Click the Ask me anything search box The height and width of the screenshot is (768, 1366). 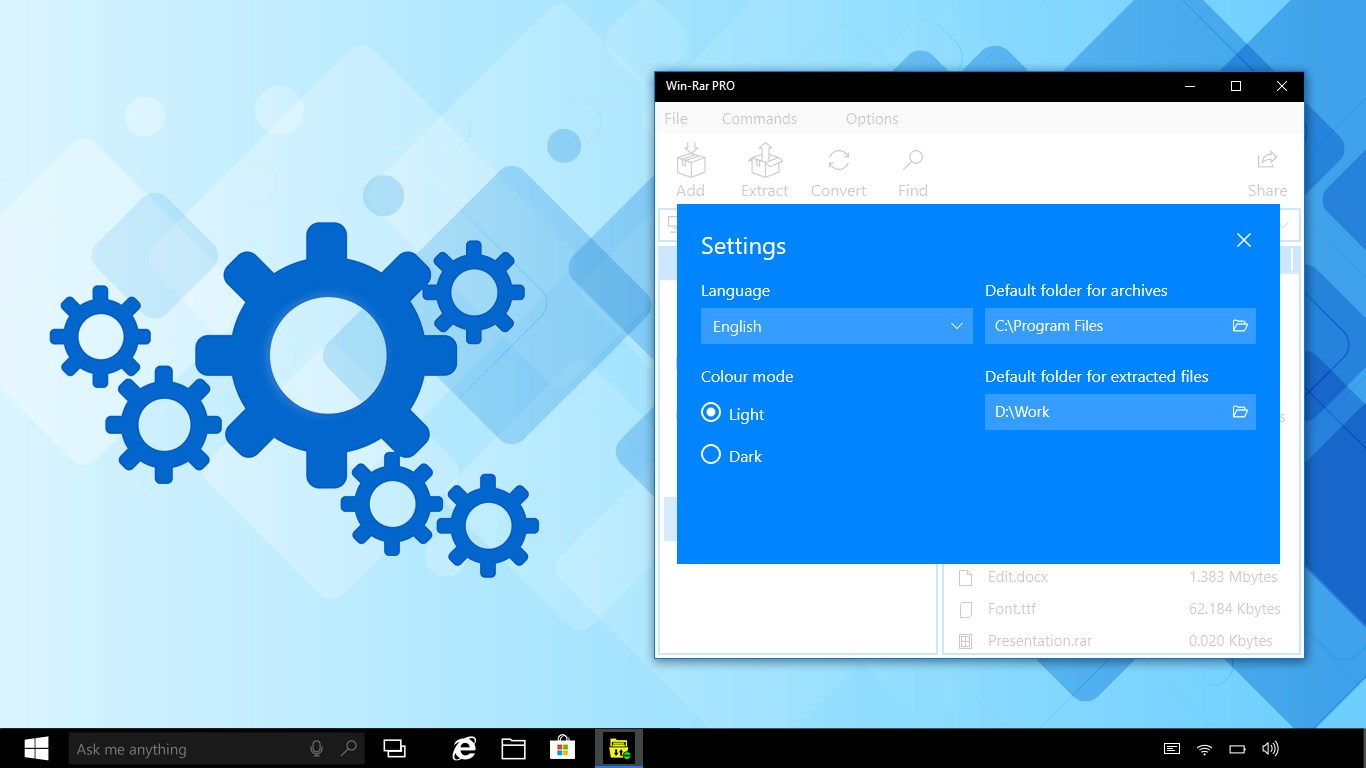click(215, 749)
